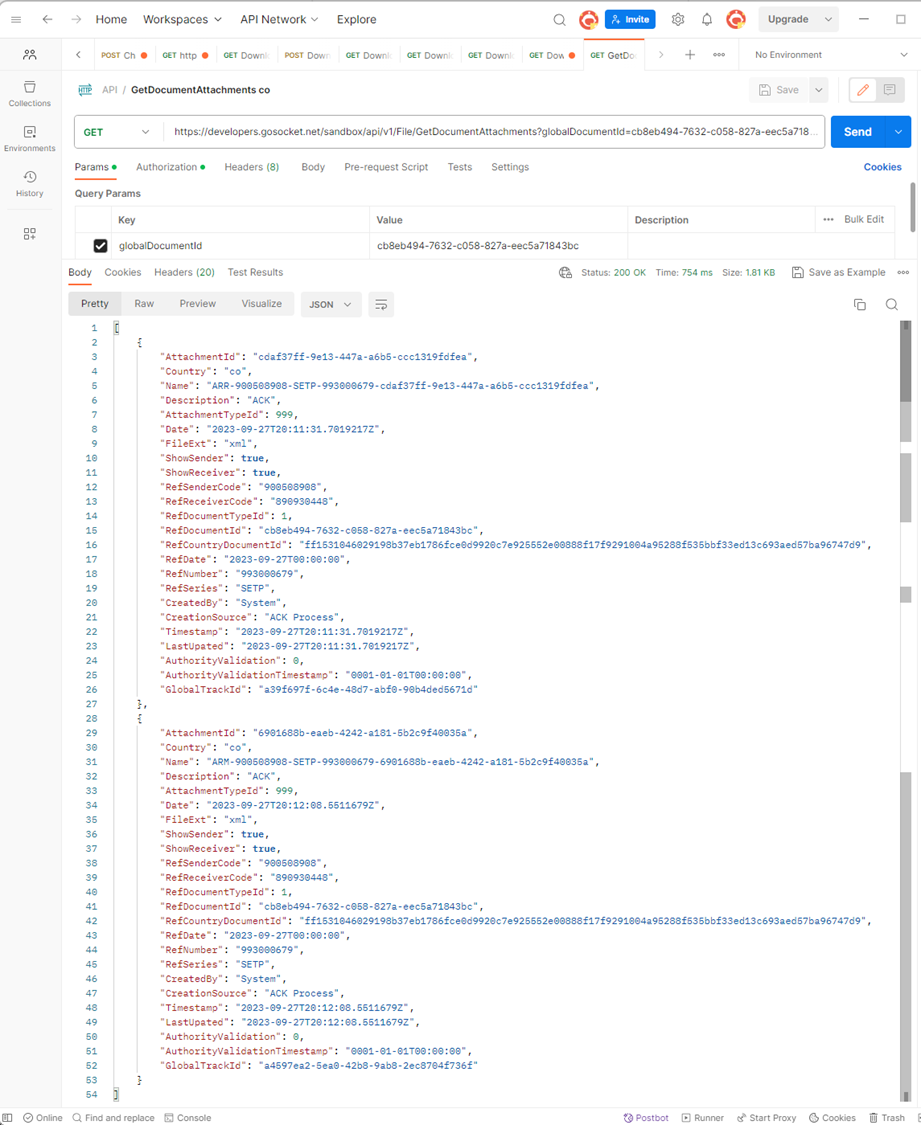Open the No Environment selector

pyautogui.click(x=830, y=55)
